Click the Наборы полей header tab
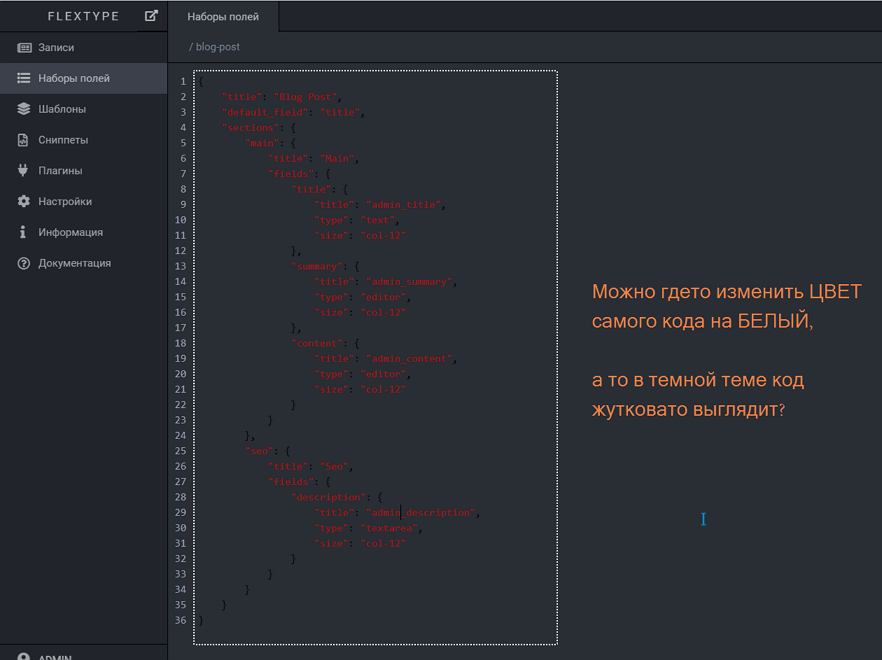 click(223, 17)
